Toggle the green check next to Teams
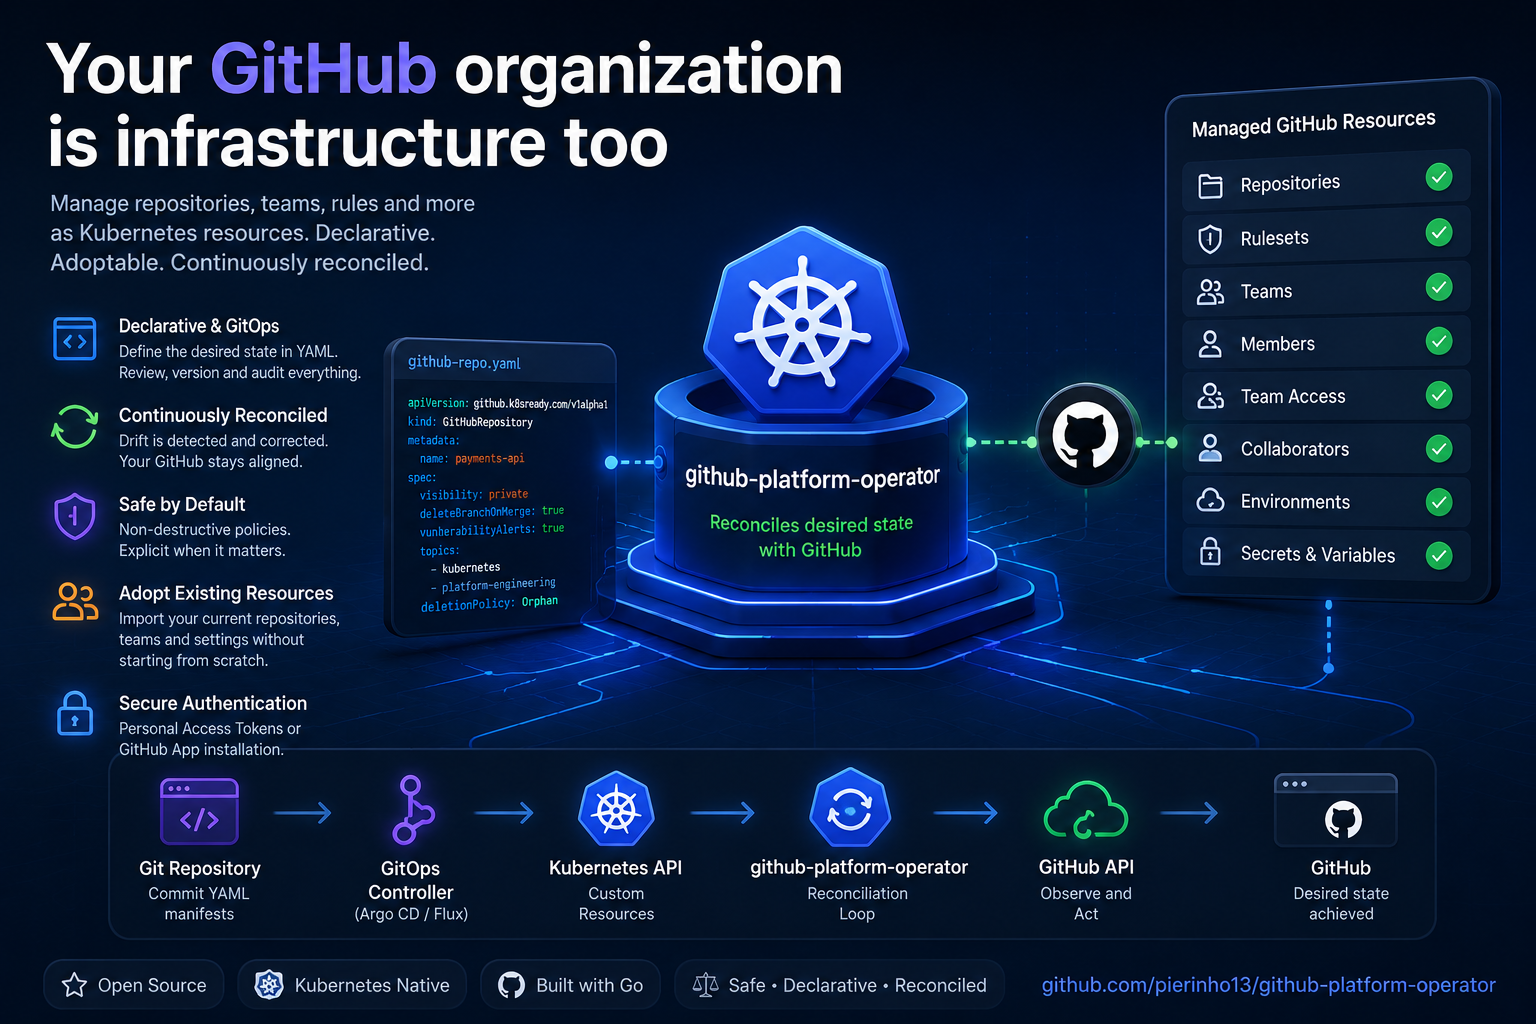Screen dimensions: 1536x1024 click(x=1439, y=287)
